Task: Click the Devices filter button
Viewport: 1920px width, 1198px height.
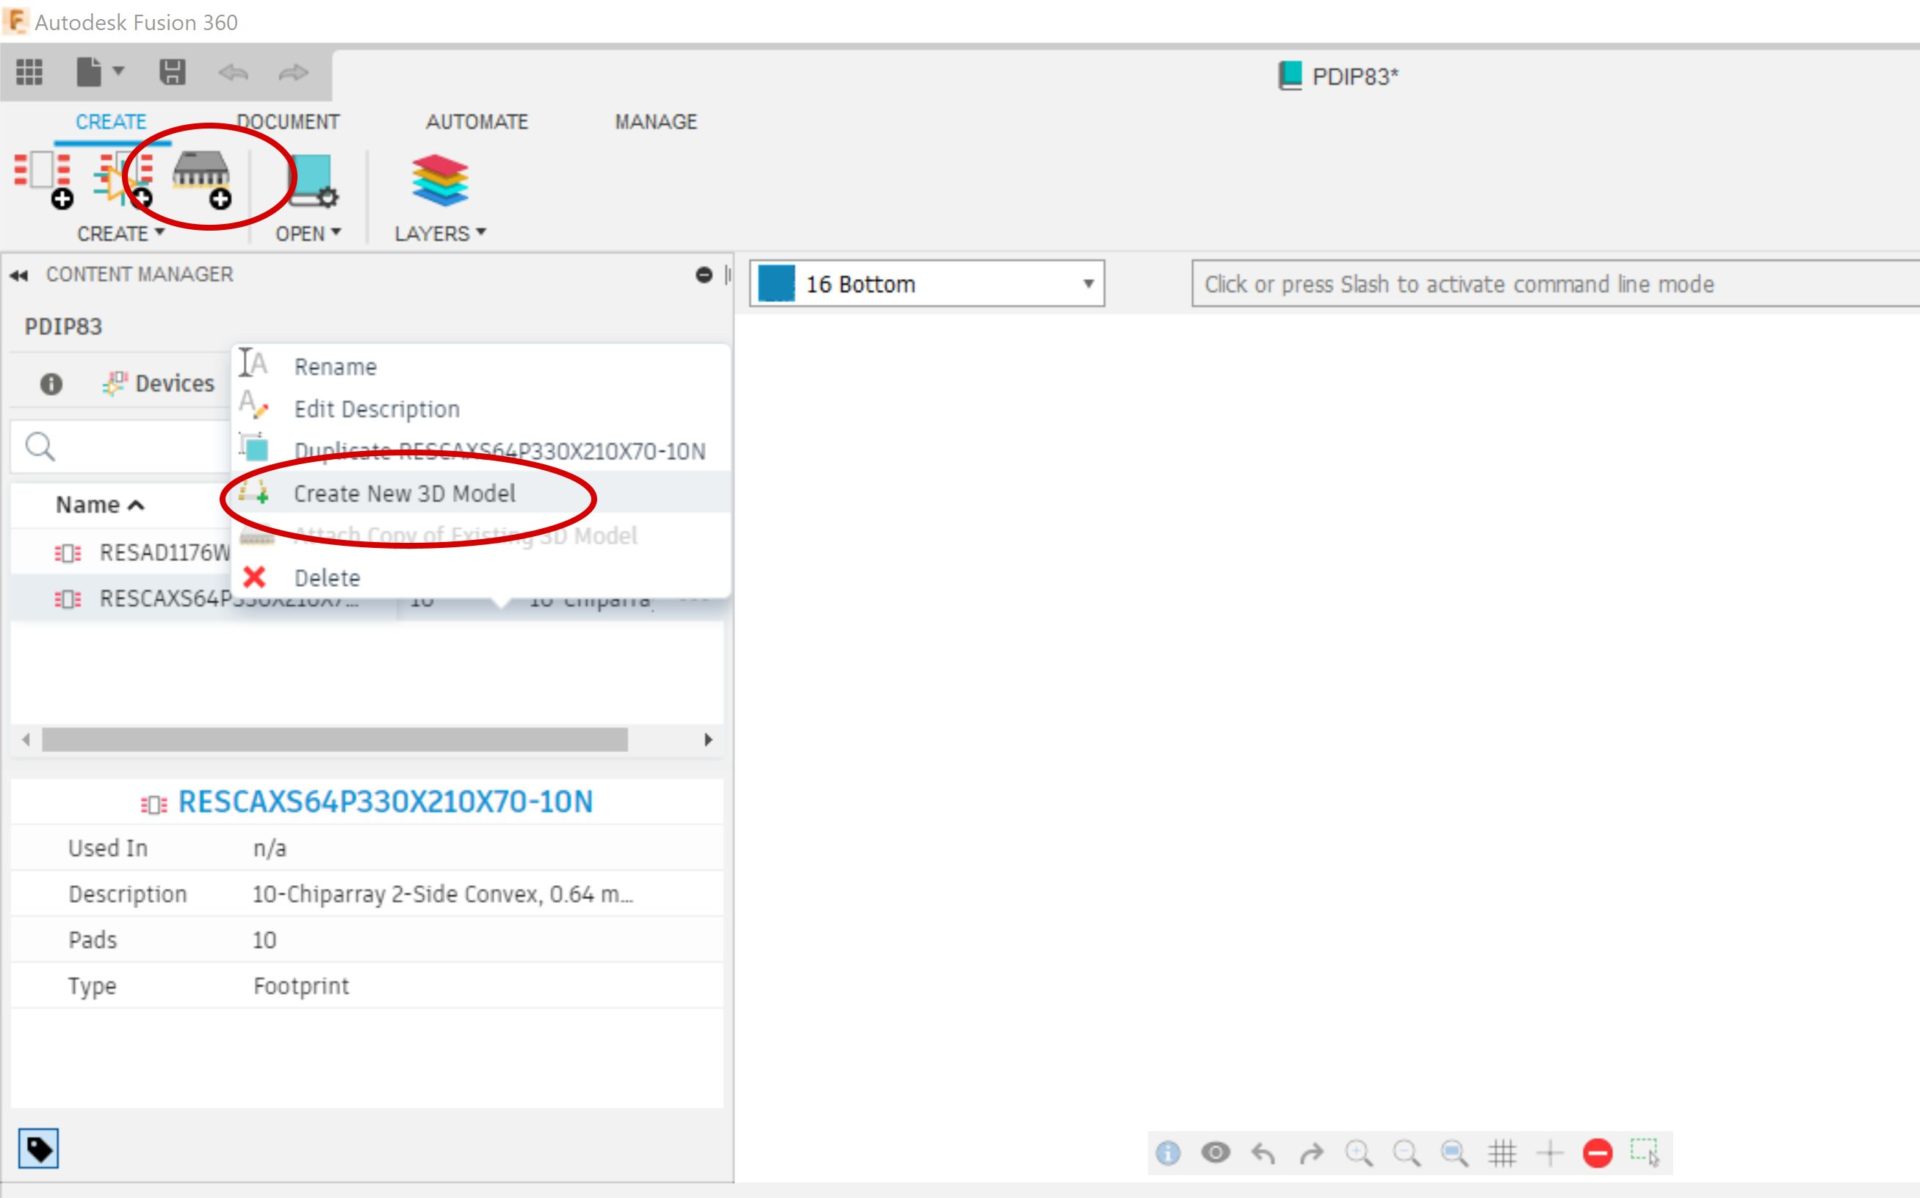Action: click(x=159, y=383)
